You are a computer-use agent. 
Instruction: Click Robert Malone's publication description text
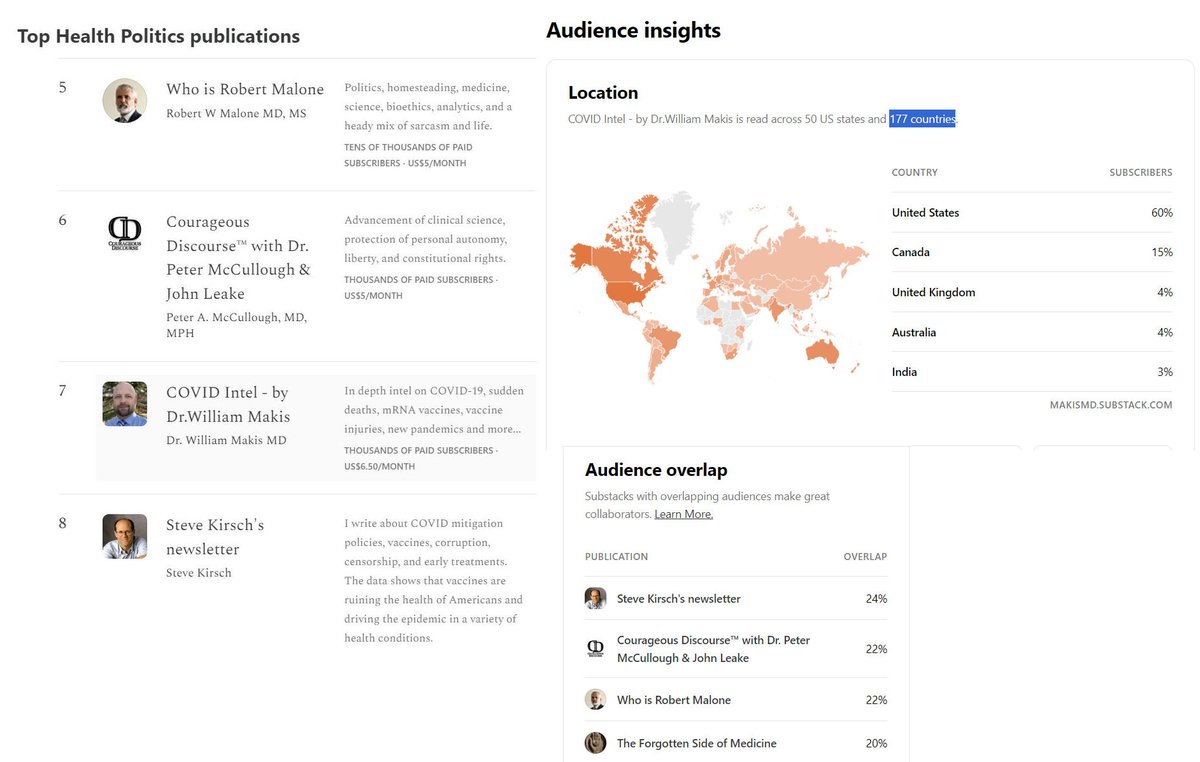pos(428,107)
